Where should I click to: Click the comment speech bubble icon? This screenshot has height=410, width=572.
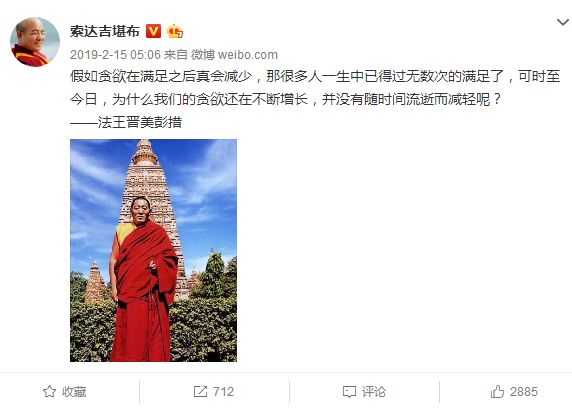349,392
